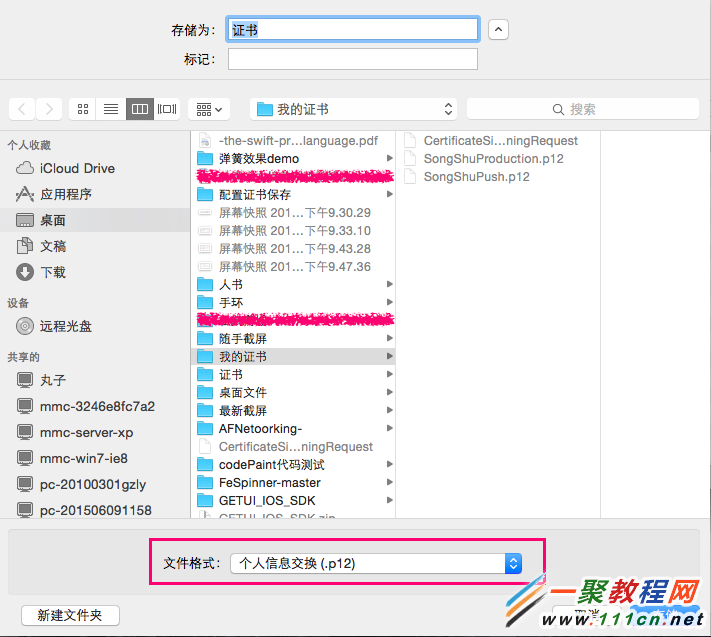Screen dimensions: 711x637
Task: Expand 弹簧效果demo using its disclosure arrow
Action: (x=390, y=158)
